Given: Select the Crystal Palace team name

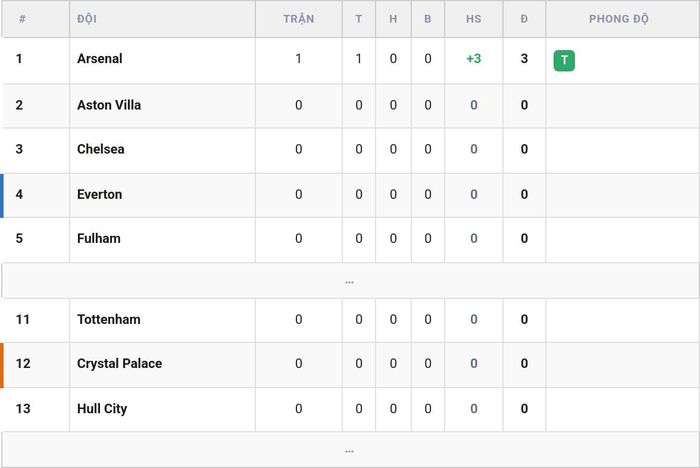Looking at the screenshot, I should pos(119,364).
